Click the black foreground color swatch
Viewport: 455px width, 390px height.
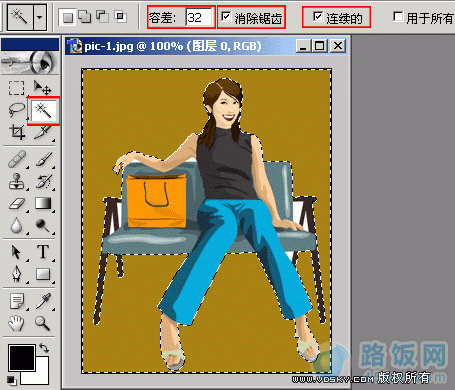click(22, 358)
